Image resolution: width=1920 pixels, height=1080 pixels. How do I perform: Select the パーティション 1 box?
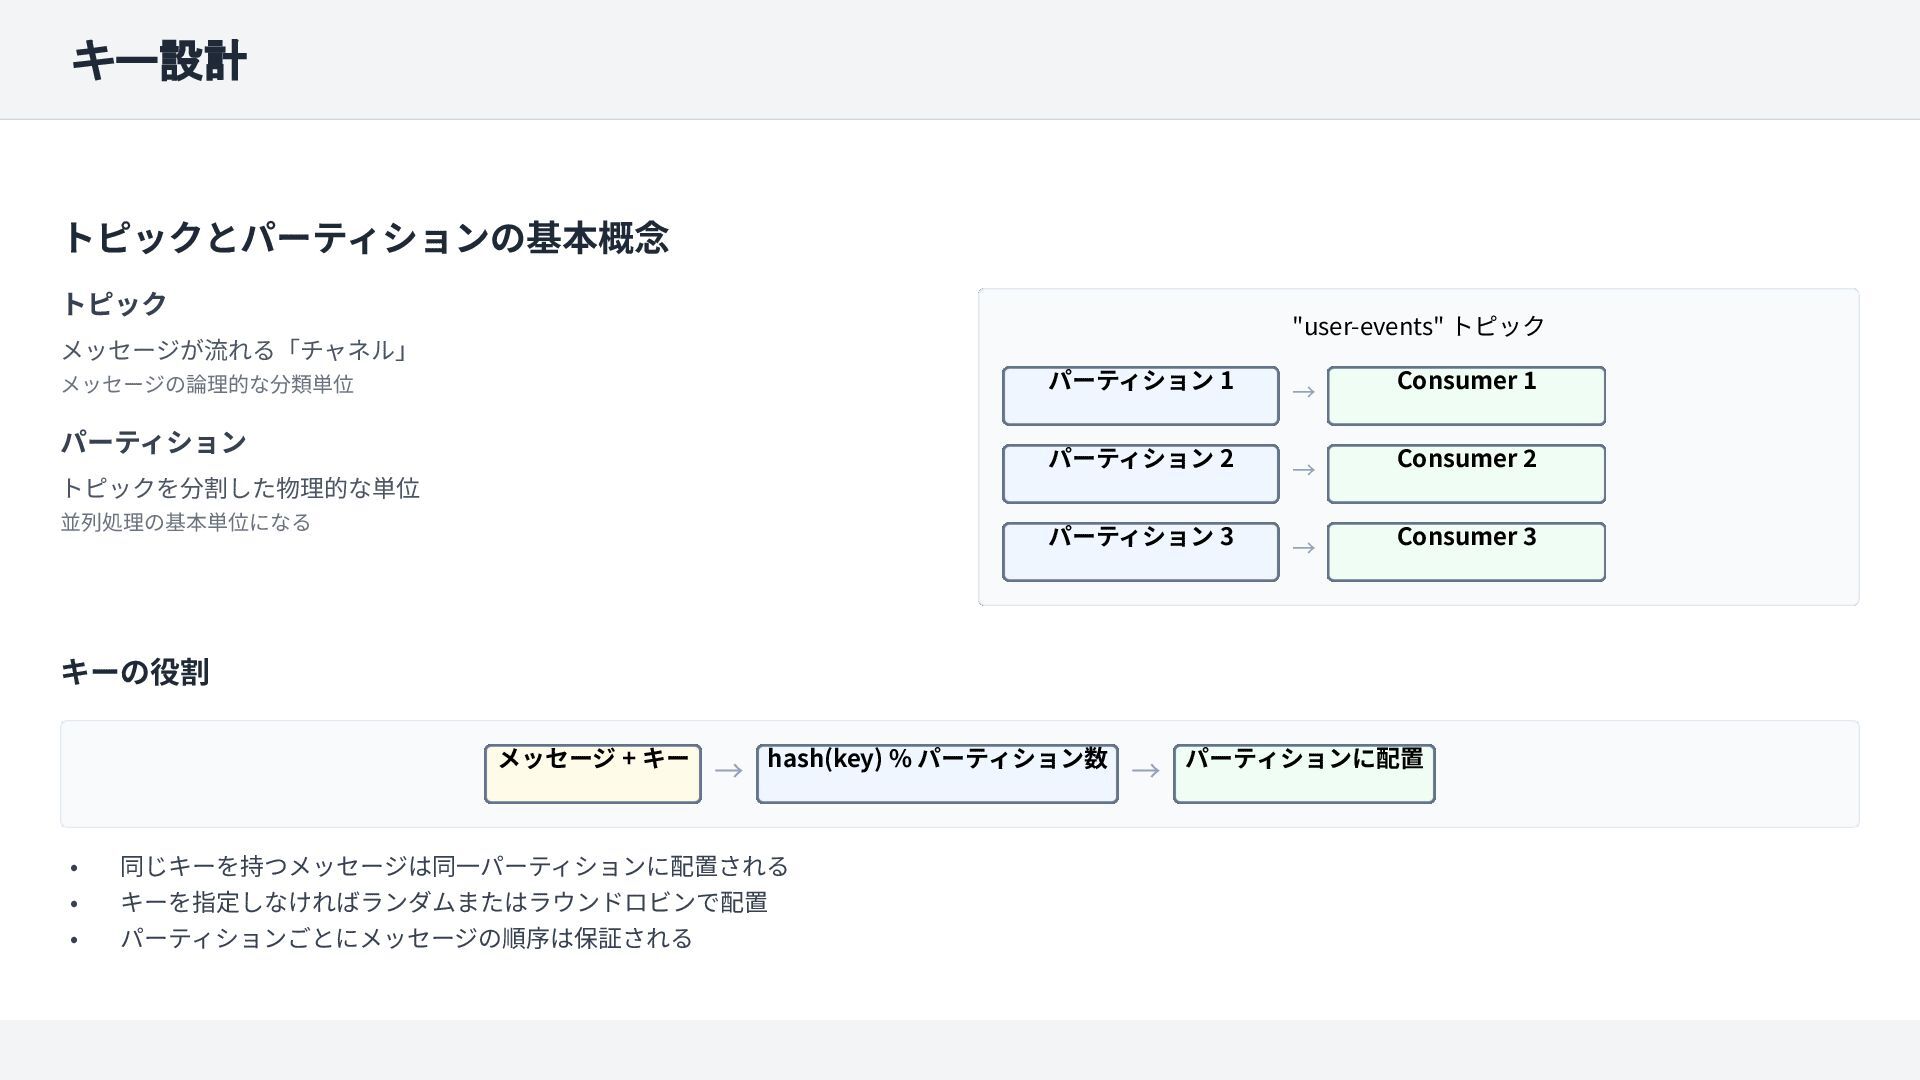[1140, 395]
